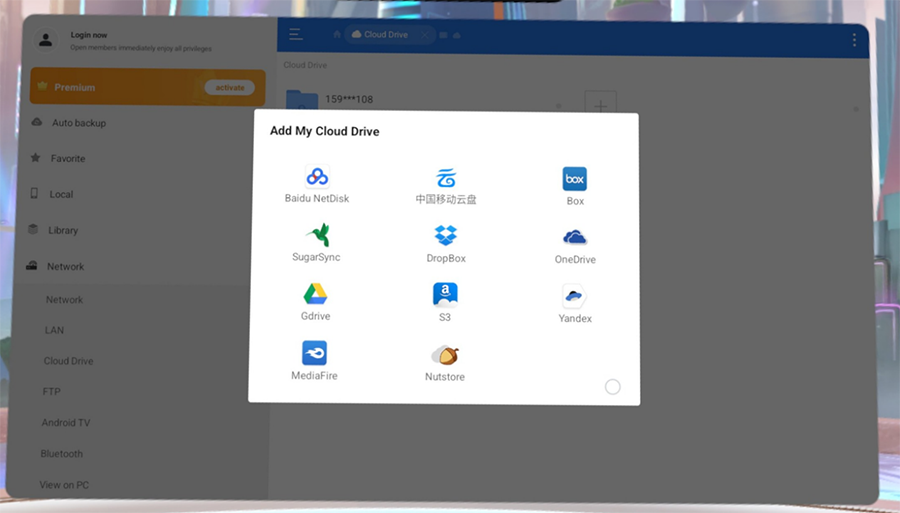This screenshot has height=513, width=900.
Task: Choose the DropBox icon
Action: pos(445,236)
